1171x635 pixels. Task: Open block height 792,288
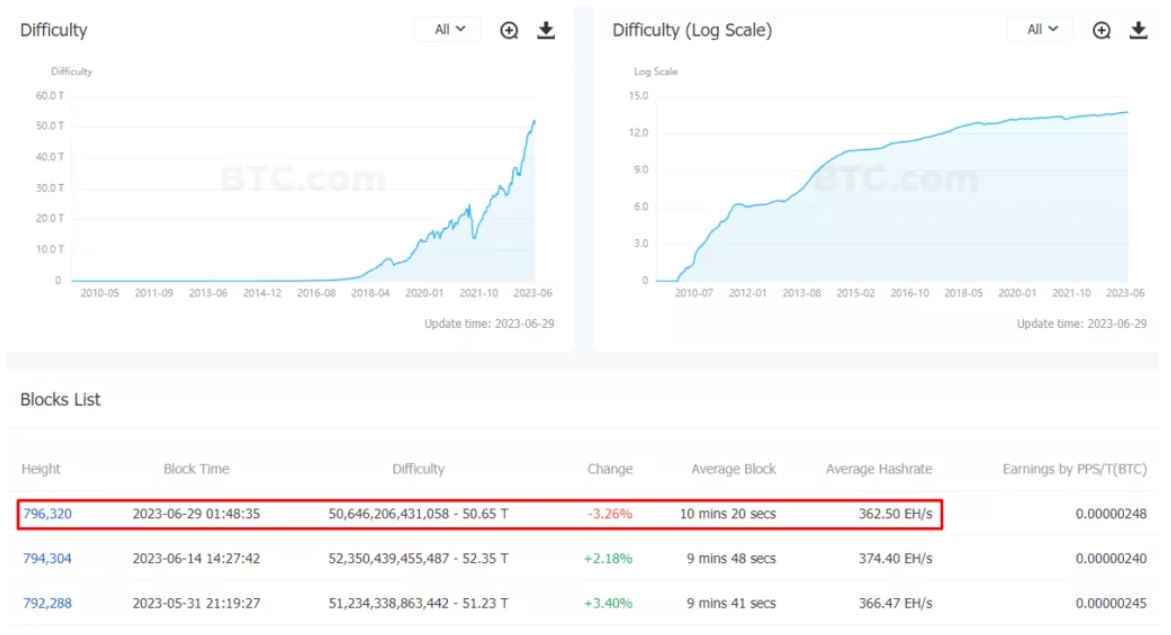coord(47,603)
